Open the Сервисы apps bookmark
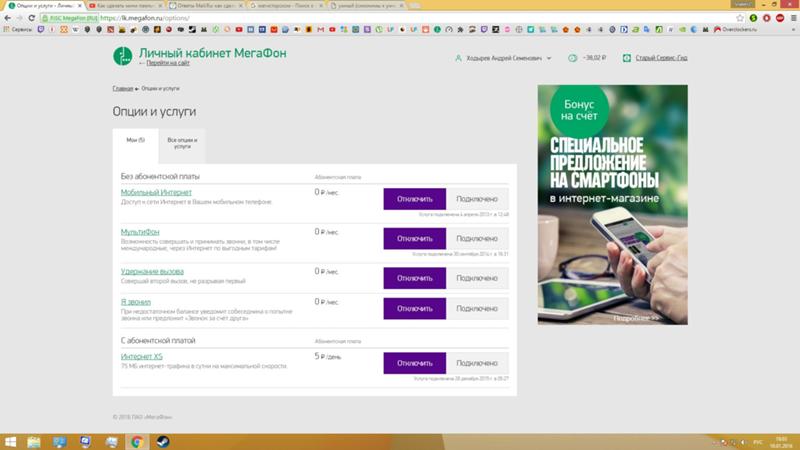The height and width of the screenshot is (450, 800). (x=18, y=30)
